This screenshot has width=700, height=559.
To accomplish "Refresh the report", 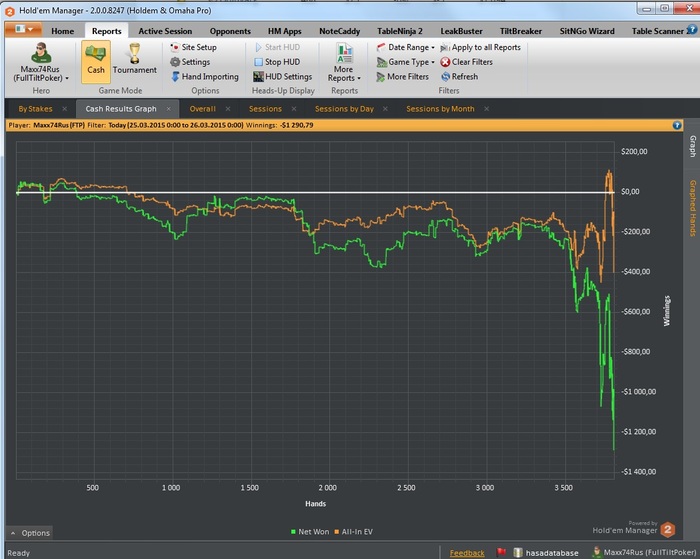I will click(459, 76).
